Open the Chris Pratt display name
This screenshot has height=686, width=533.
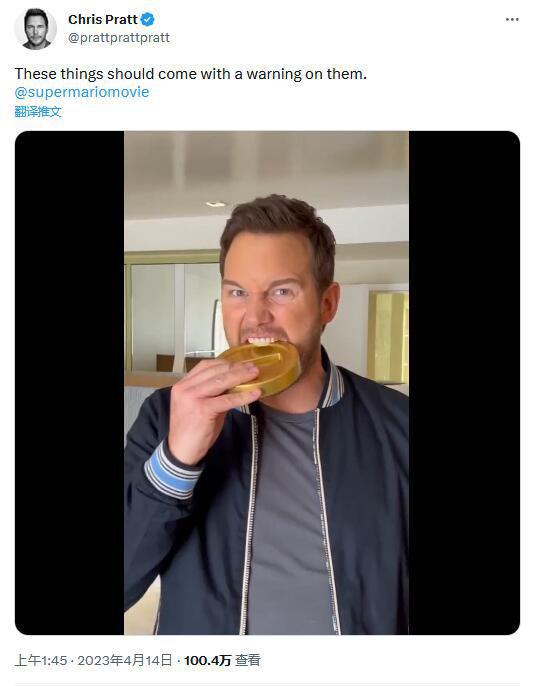(x=103, y=19)
